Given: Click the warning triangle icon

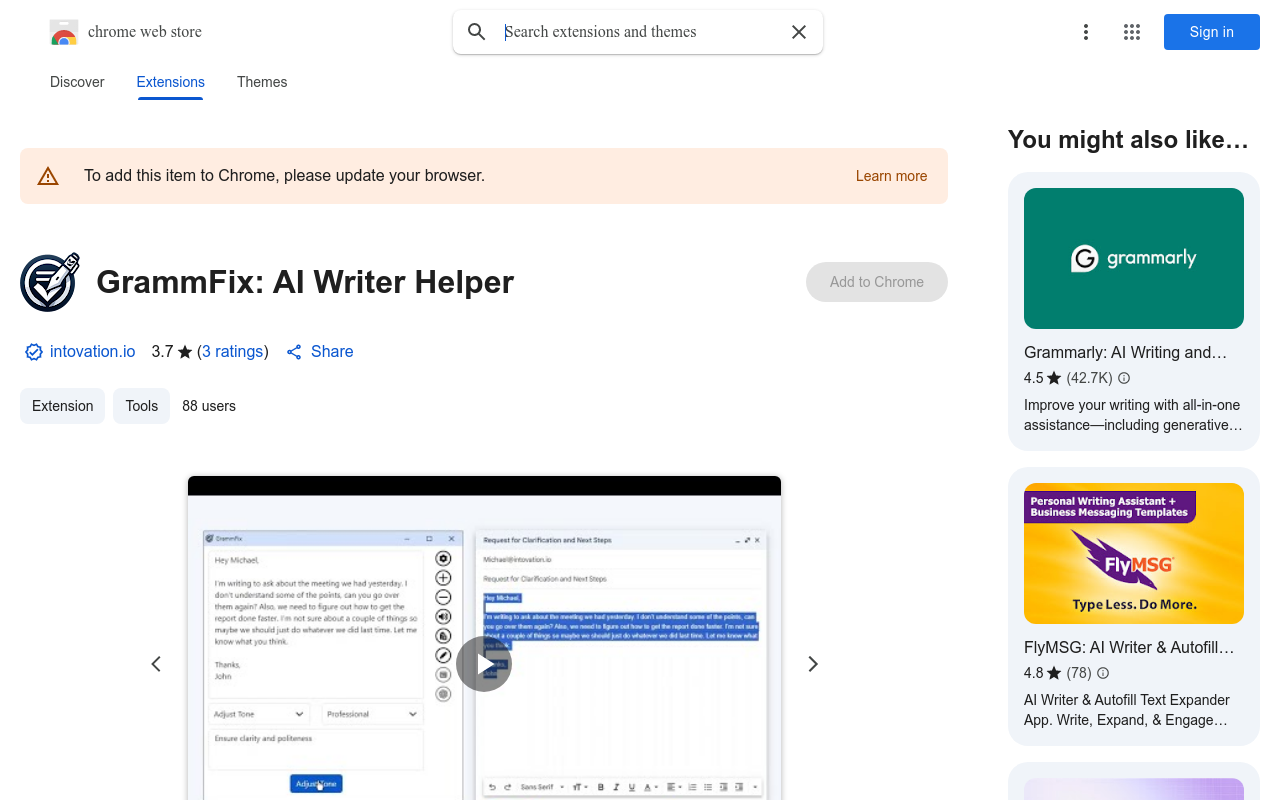Looking at the screenshot, I should (48, 176).
